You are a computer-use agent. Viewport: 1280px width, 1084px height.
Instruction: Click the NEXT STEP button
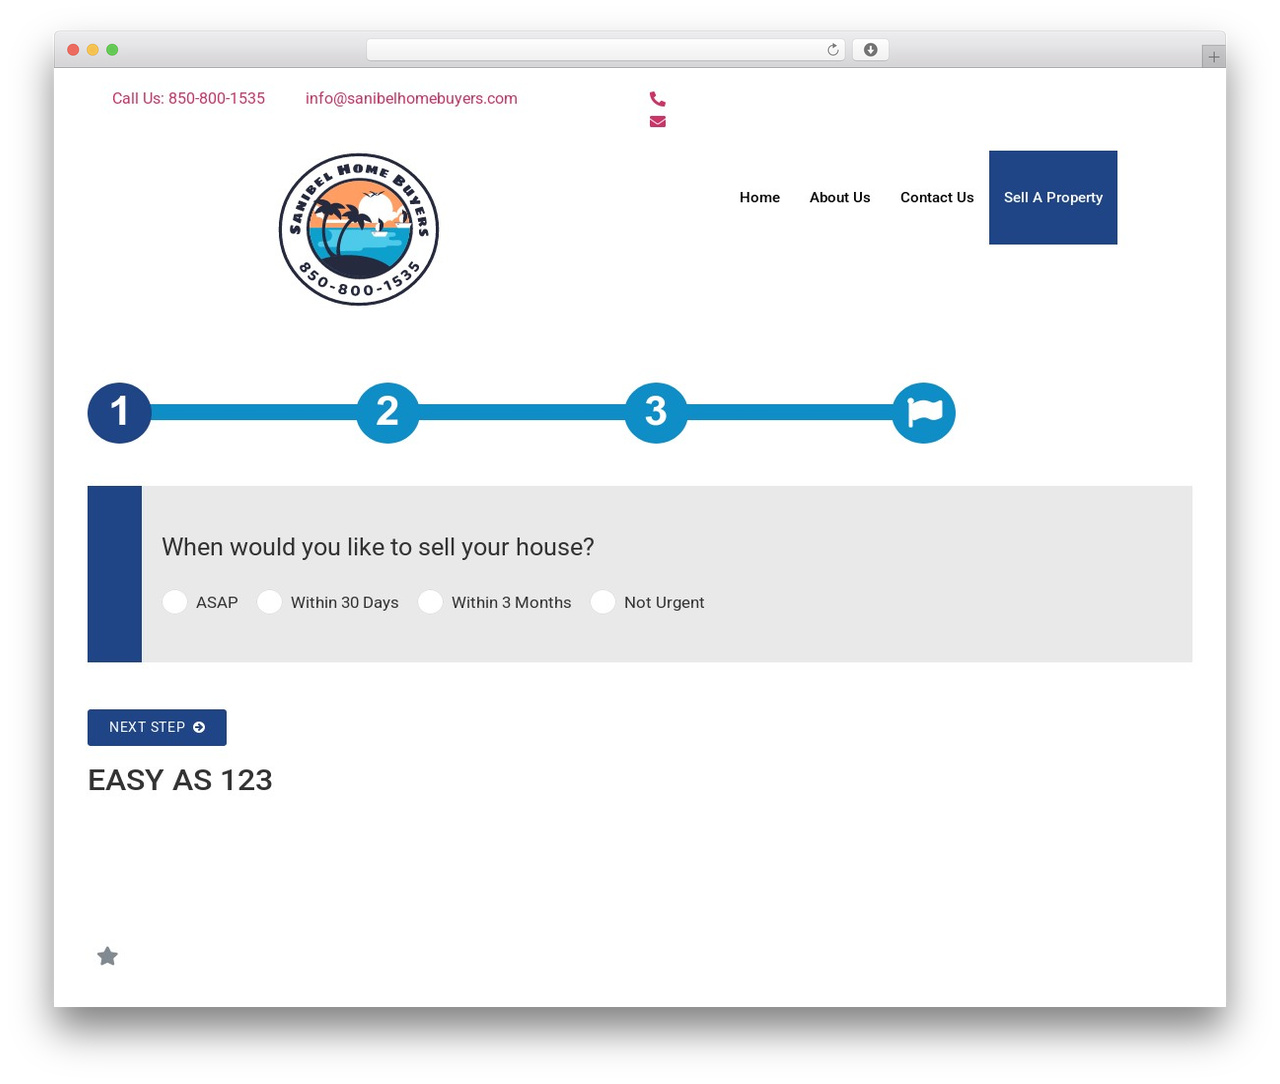(x=157, y=727)
